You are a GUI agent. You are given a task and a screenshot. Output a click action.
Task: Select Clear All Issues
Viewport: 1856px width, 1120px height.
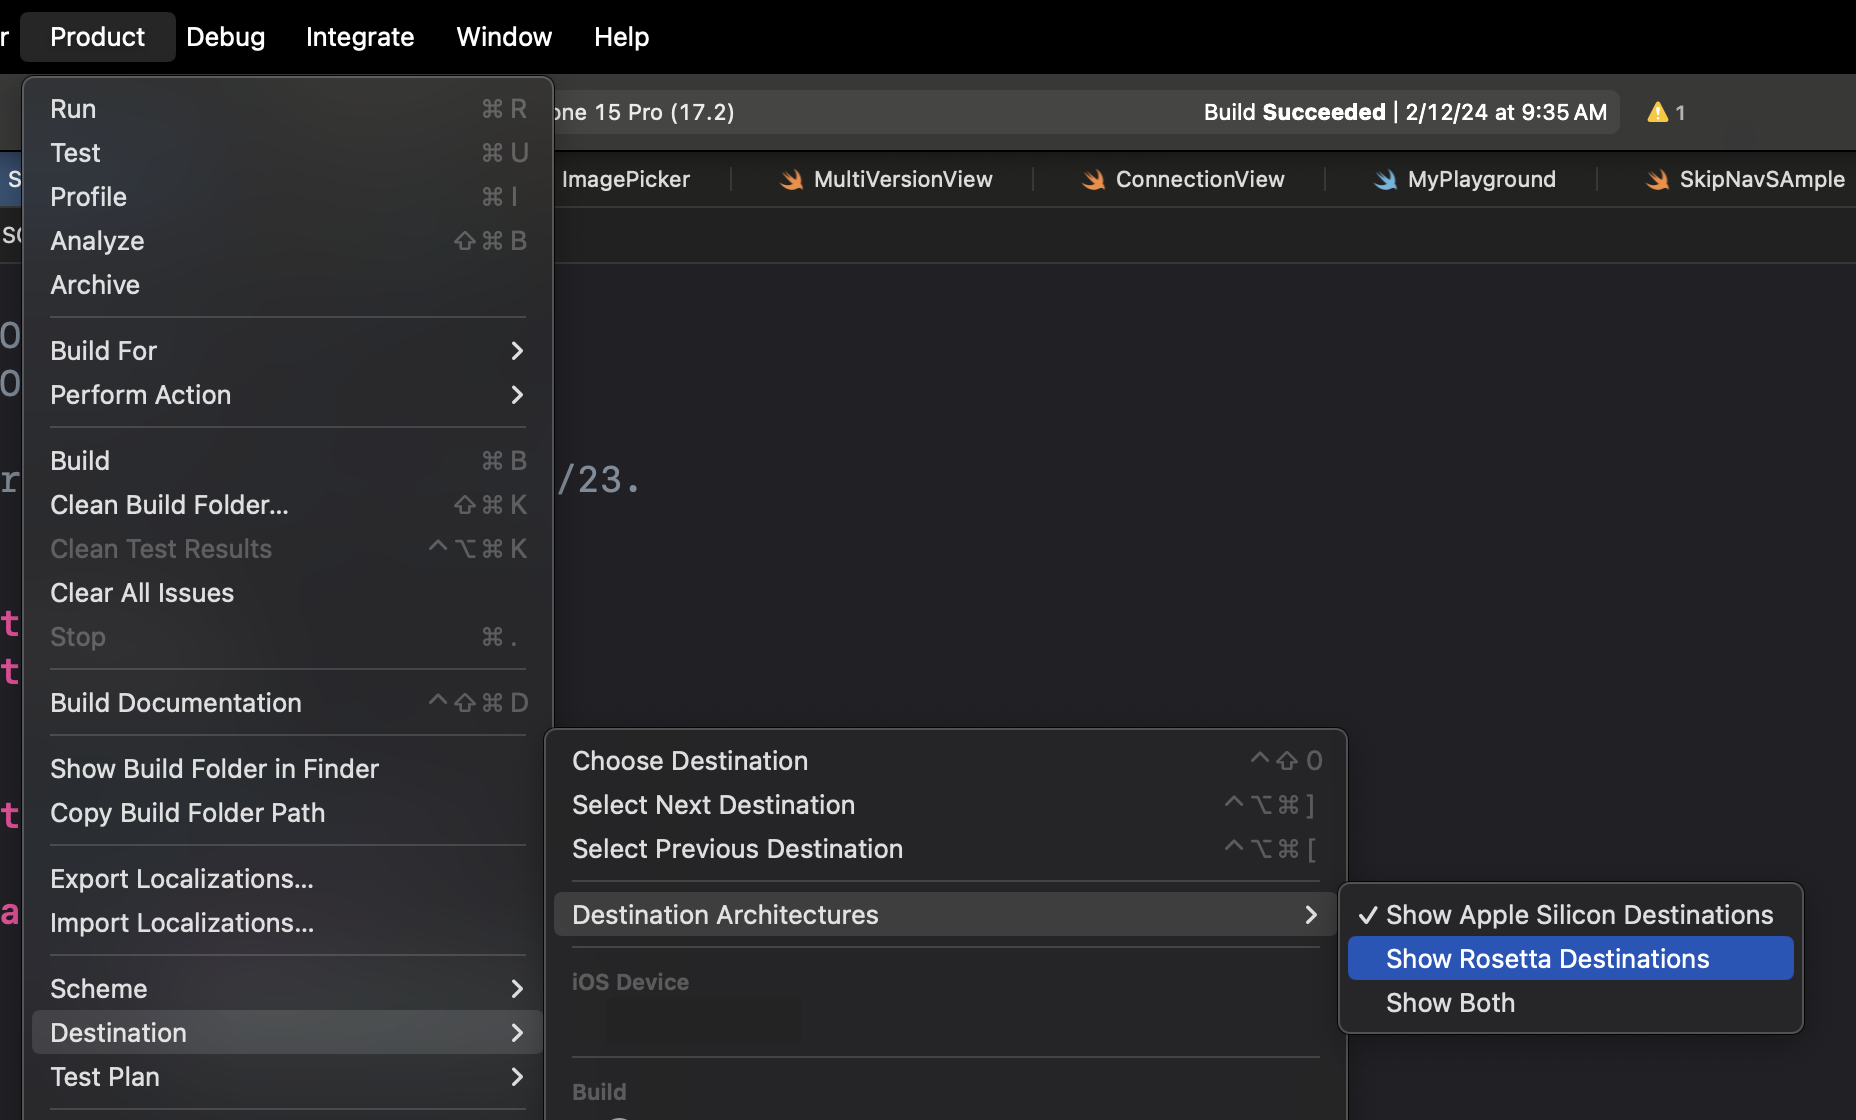[288, 593]
